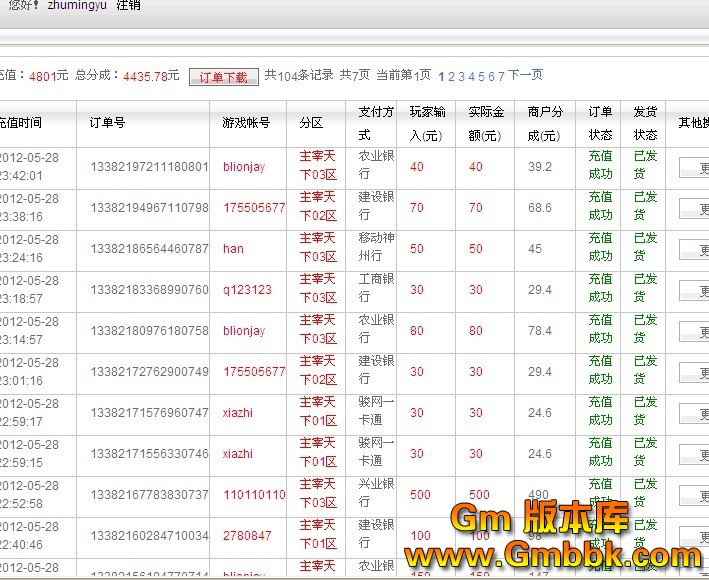The image size is (709, 580).
Task: Click game account q123123
Action: [x=247, y=290]
